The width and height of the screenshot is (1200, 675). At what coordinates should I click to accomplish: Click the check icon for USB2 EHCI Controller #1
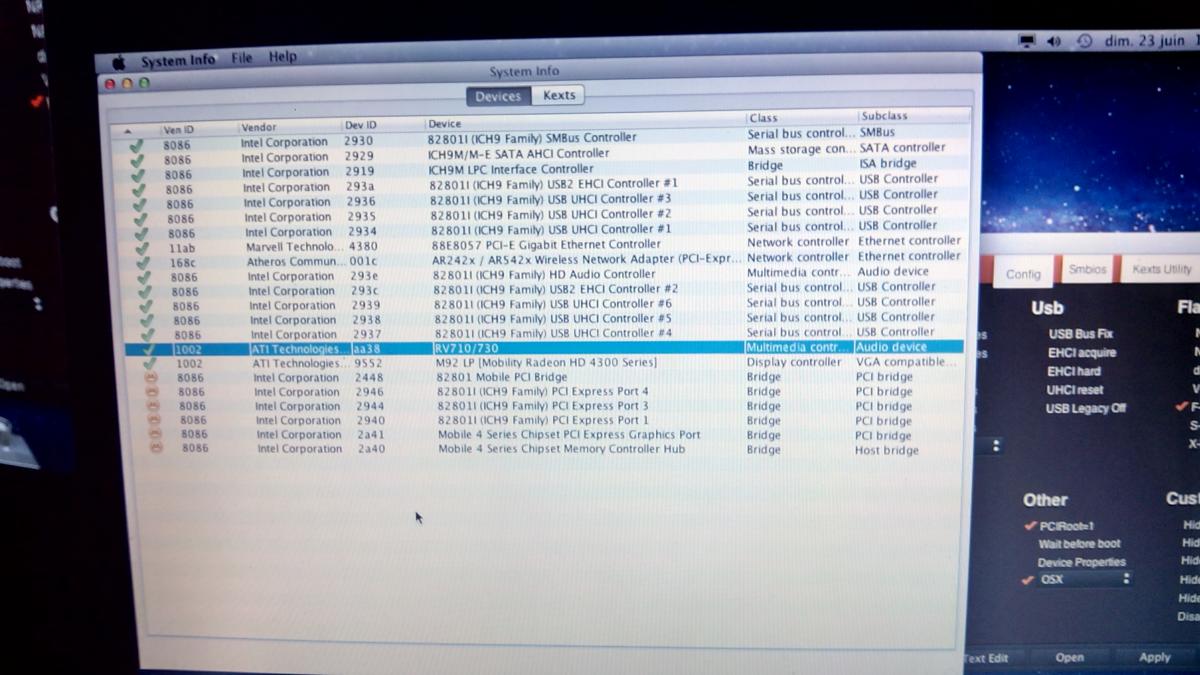139,188
